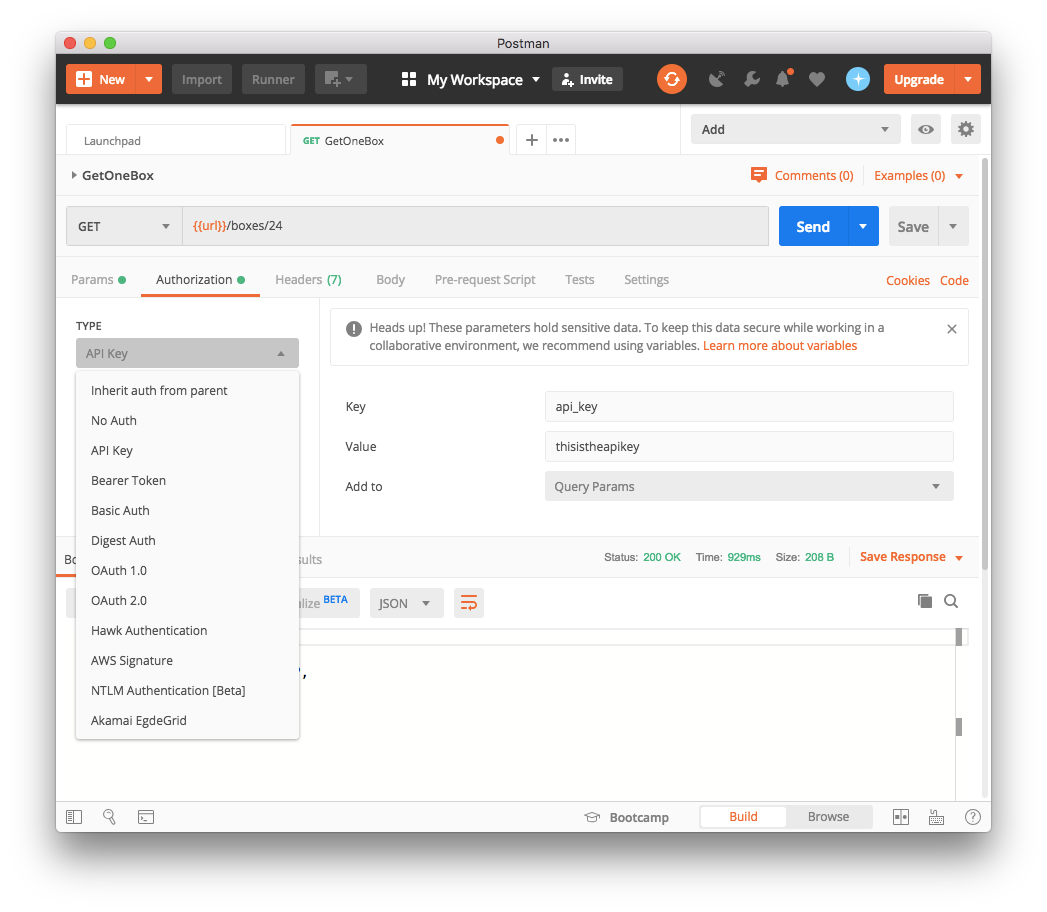Search within the response body
Screen dimensions: 1047x912
coord(951,601)
